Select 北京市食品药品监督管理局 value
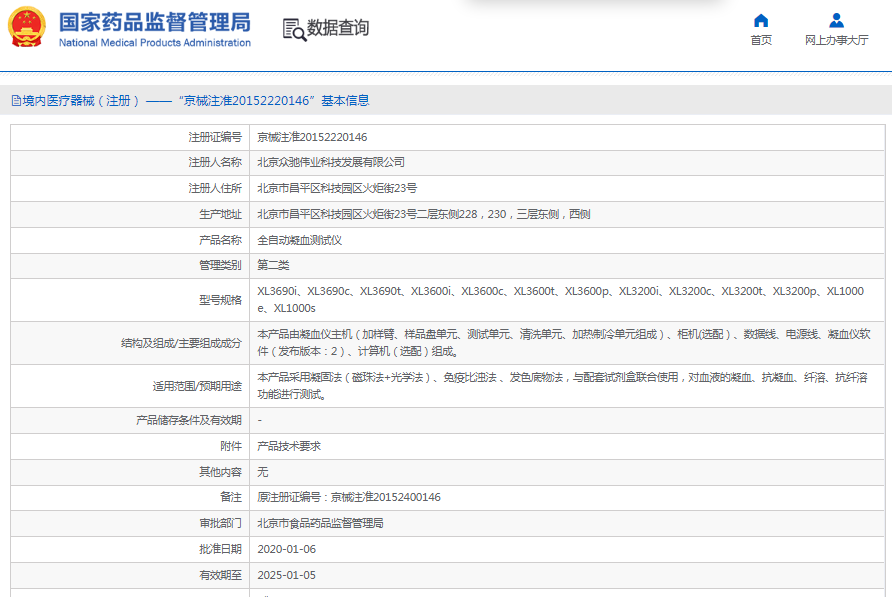The image size is (892, 597). (x=320, y=524)
